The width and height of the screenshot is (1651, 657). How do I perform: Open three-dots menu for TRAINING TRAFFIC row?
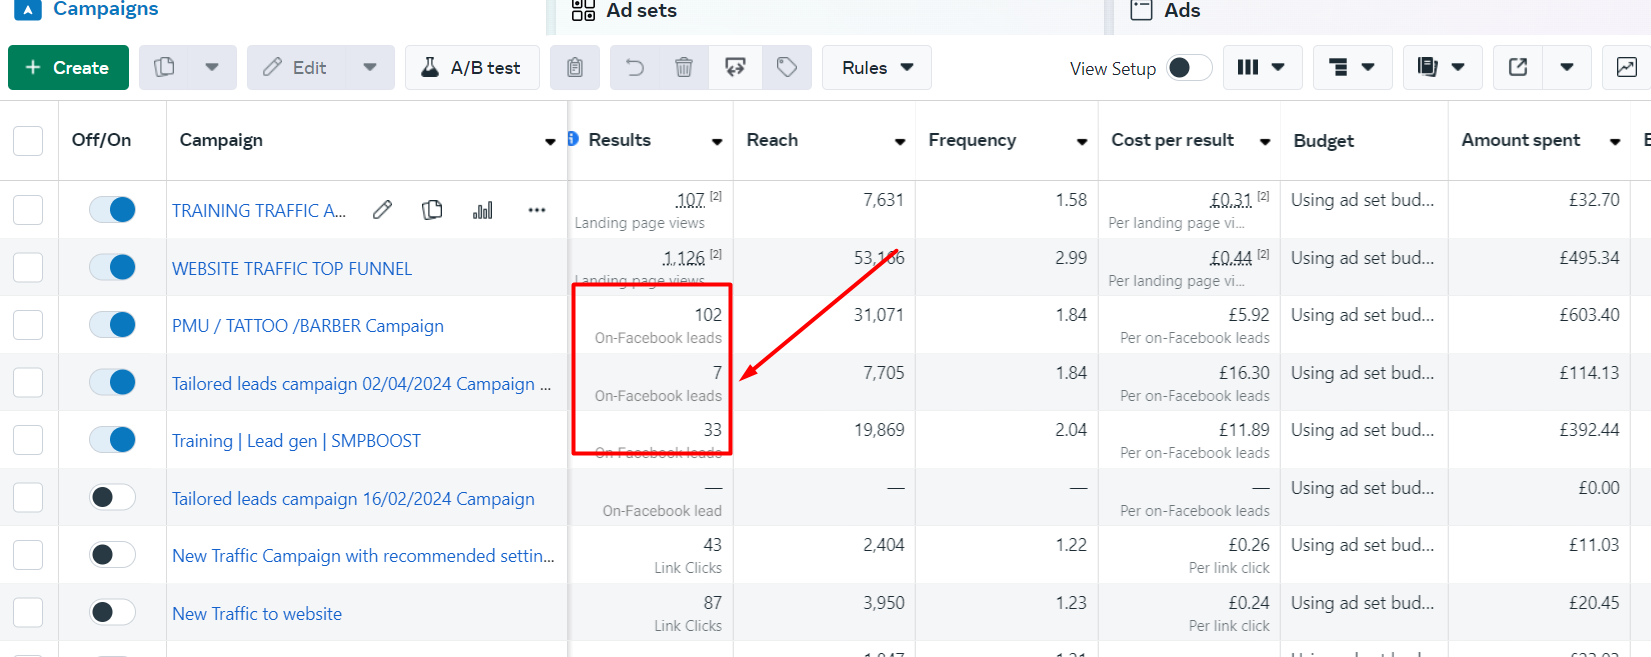(537, 210)
